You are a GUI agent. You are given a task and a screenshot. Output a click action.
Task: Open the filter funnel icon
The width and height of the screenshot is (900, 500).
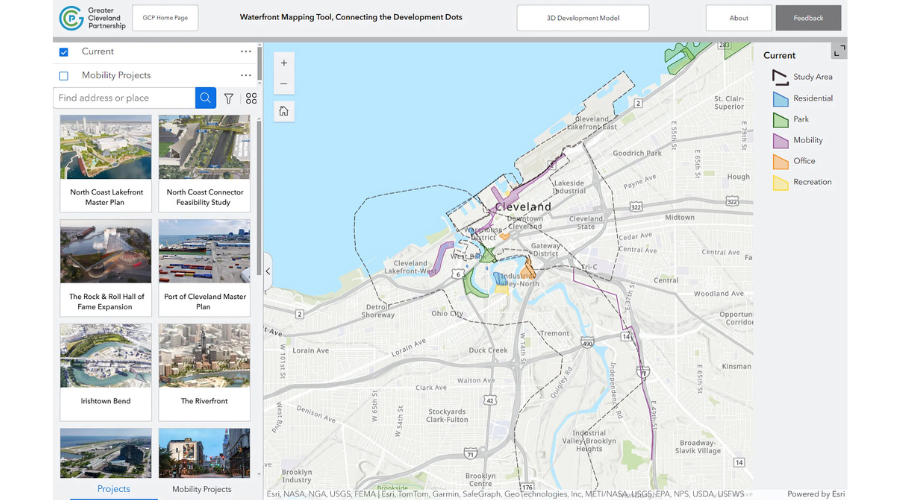coord(228,99)
